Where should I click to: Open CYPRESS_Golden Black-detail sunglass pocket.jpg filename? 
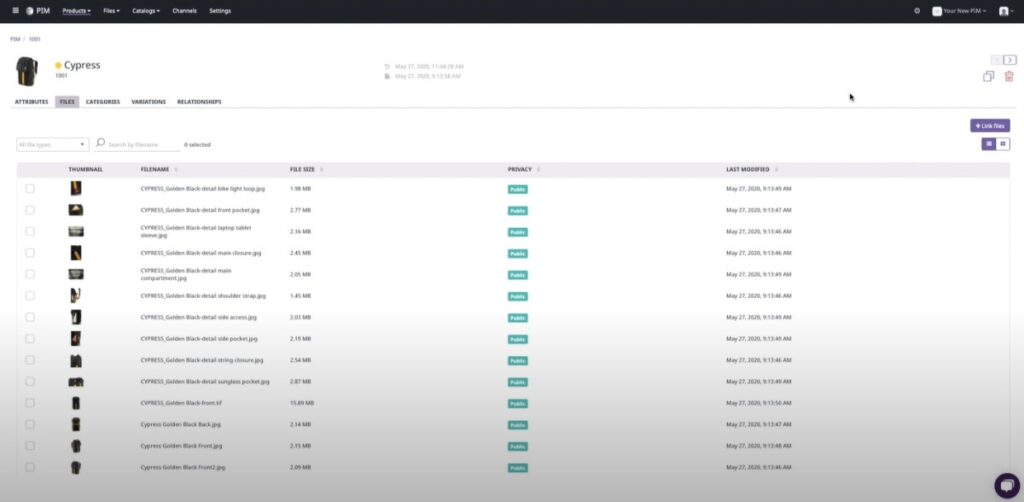[205, 382]
